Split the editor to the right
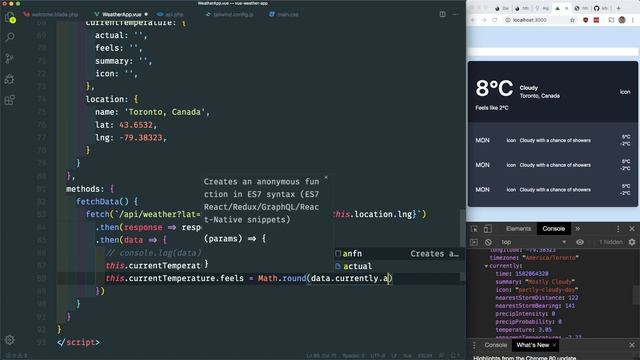The image size is (640, 360). tap(442, 14)
